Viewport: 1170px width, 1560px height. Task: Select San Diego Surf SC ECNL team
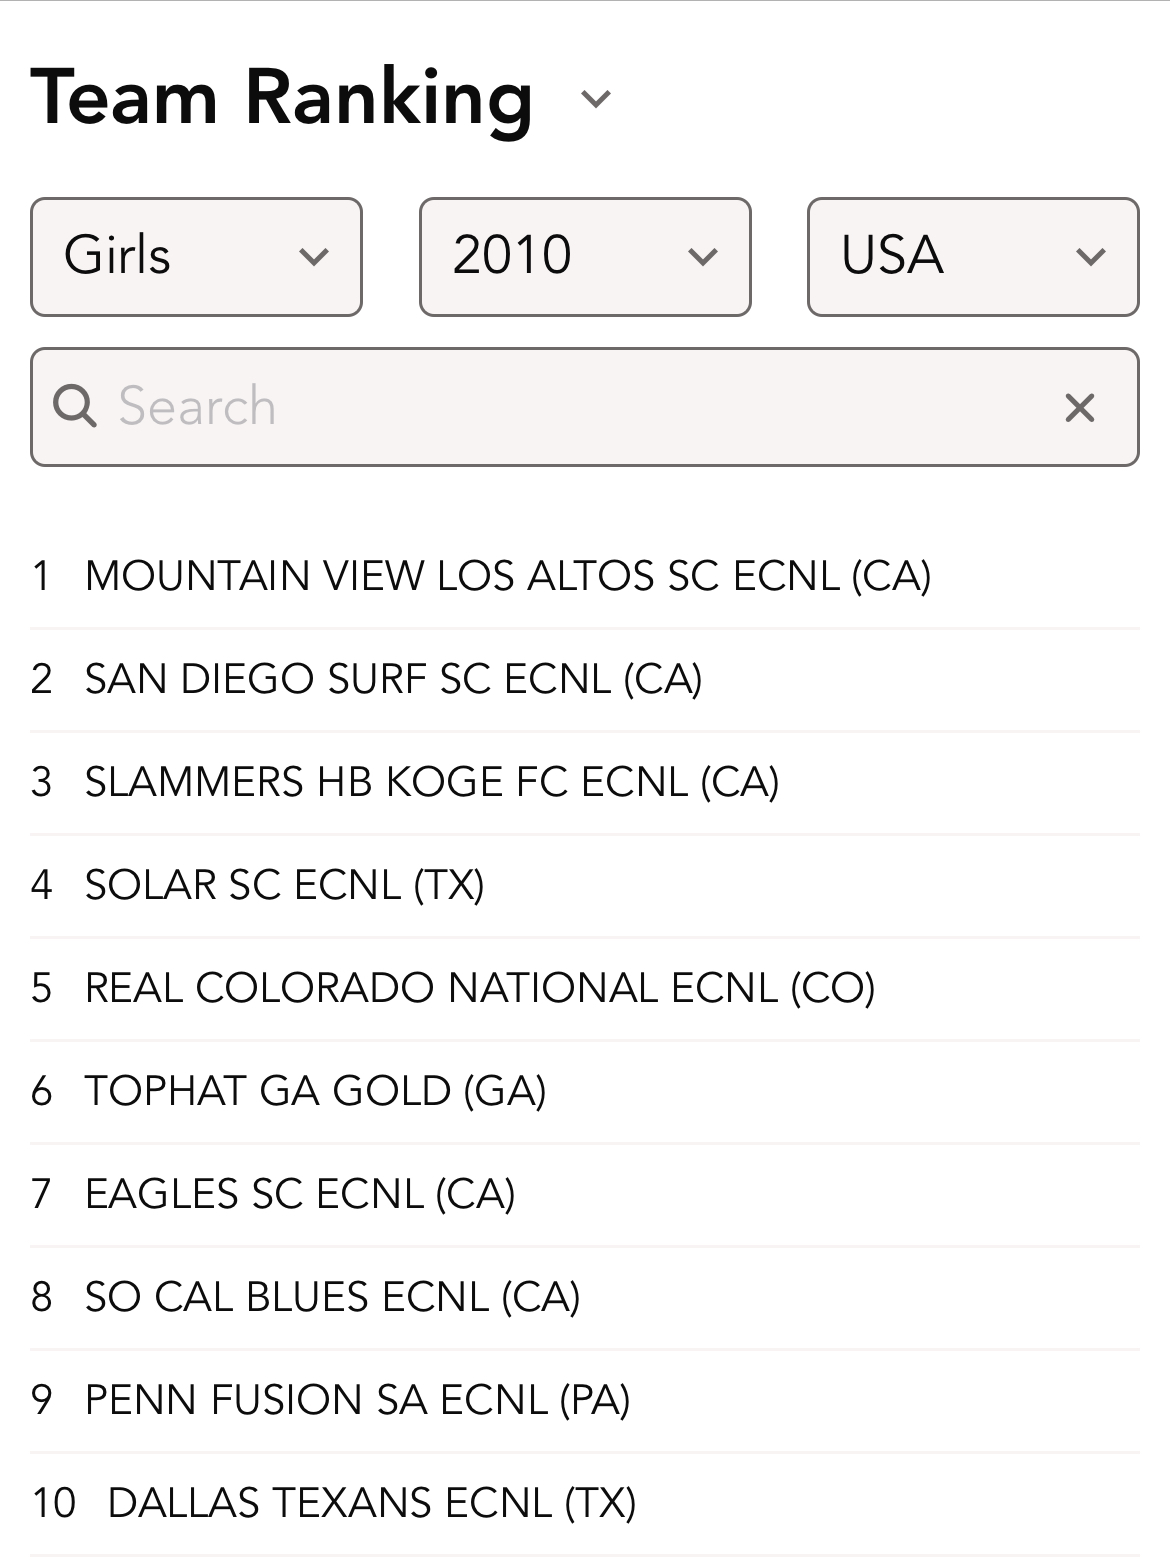[393, 679]
